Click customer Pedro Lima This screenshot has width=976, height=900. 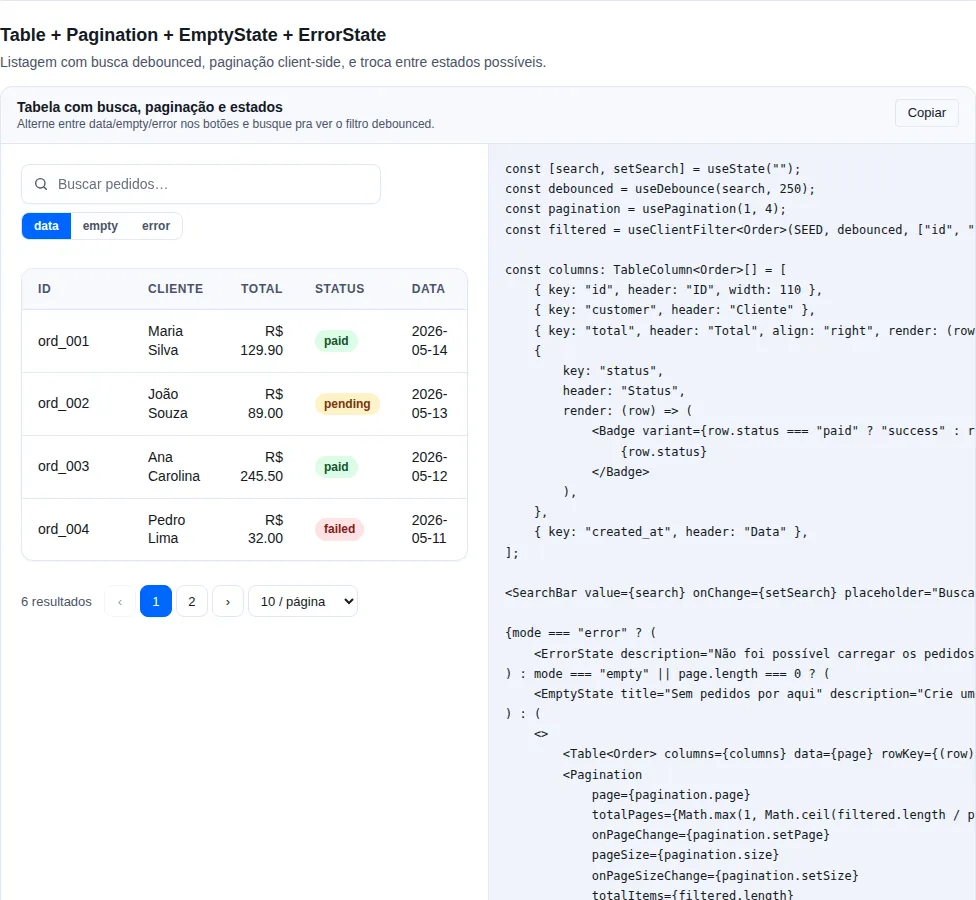tap(167, 529)
